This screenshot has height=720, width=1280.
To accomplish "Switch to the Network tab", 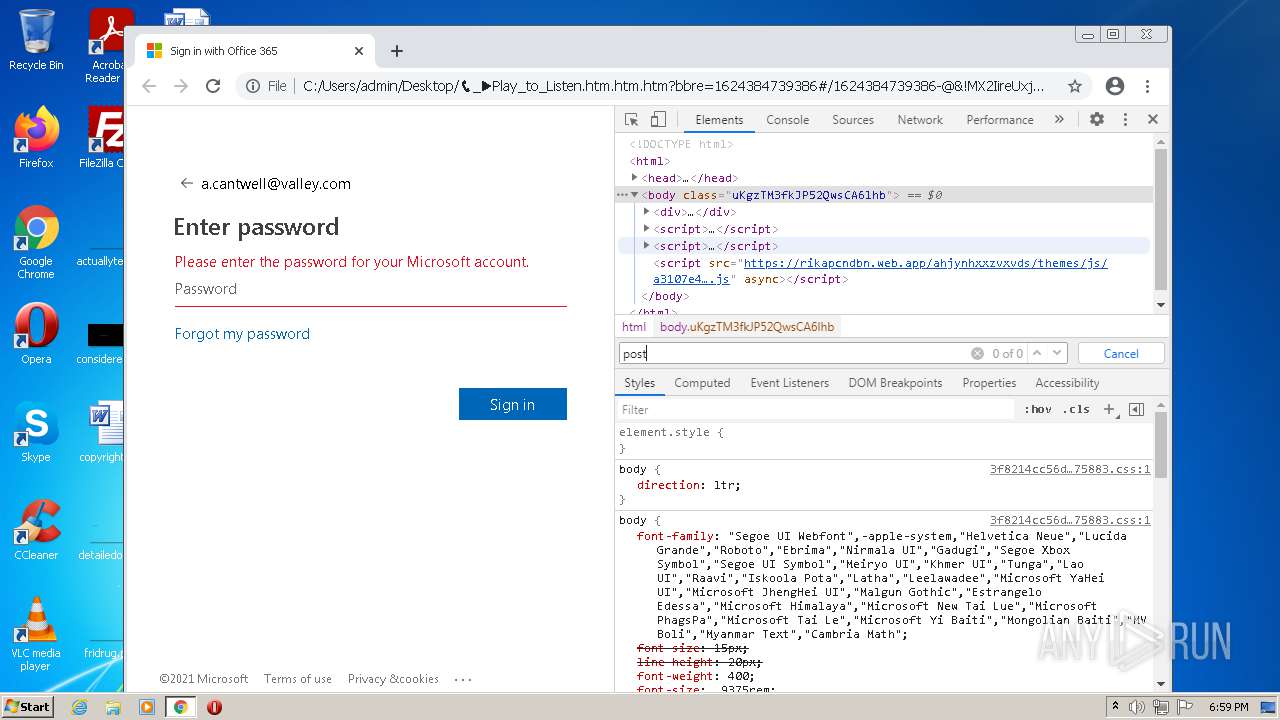I will click(920, 119).
